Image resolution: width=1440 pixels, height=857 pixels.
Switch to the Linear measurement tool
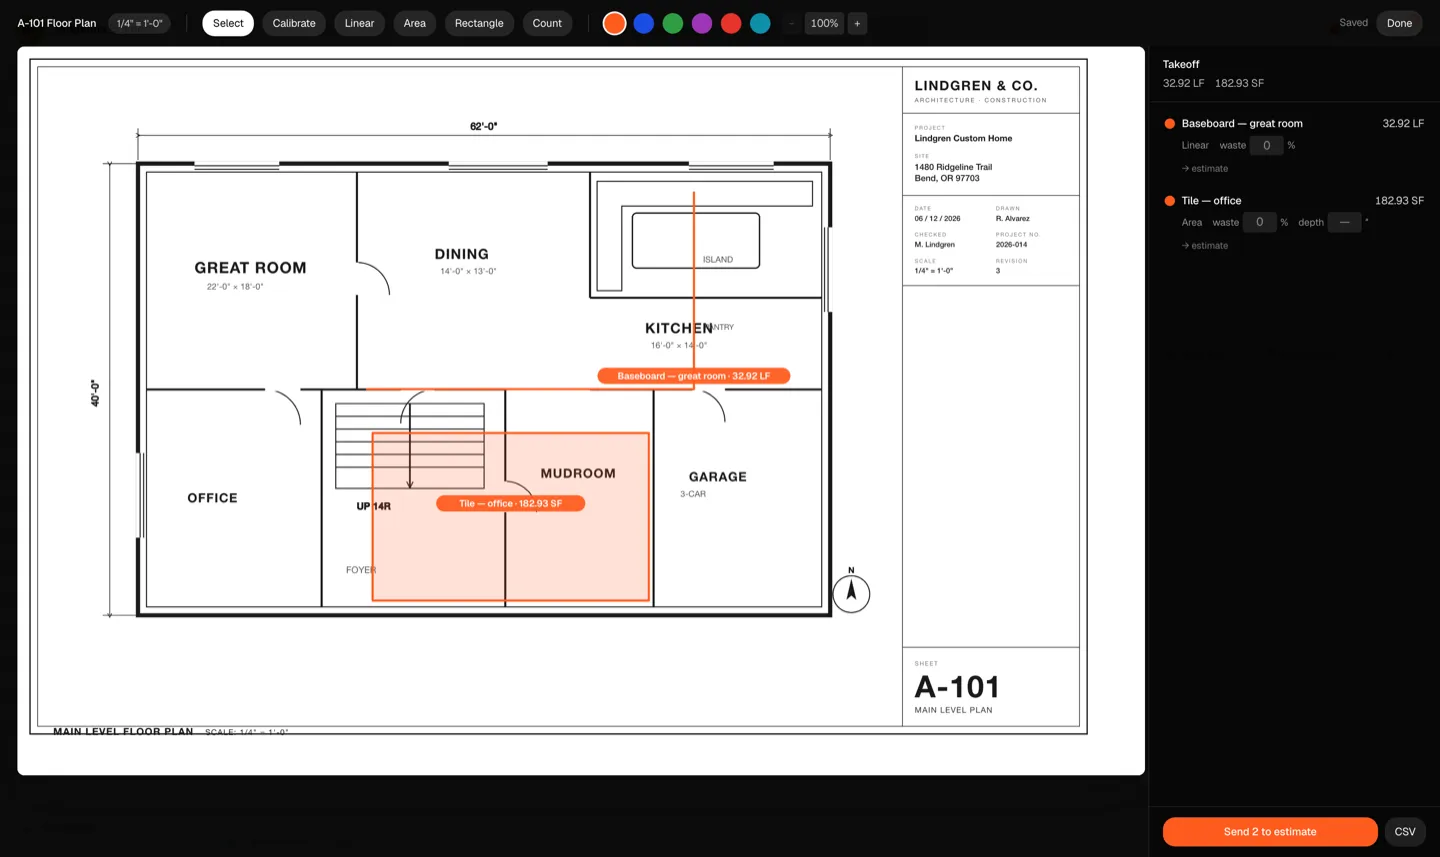click(x=359, y=23)
